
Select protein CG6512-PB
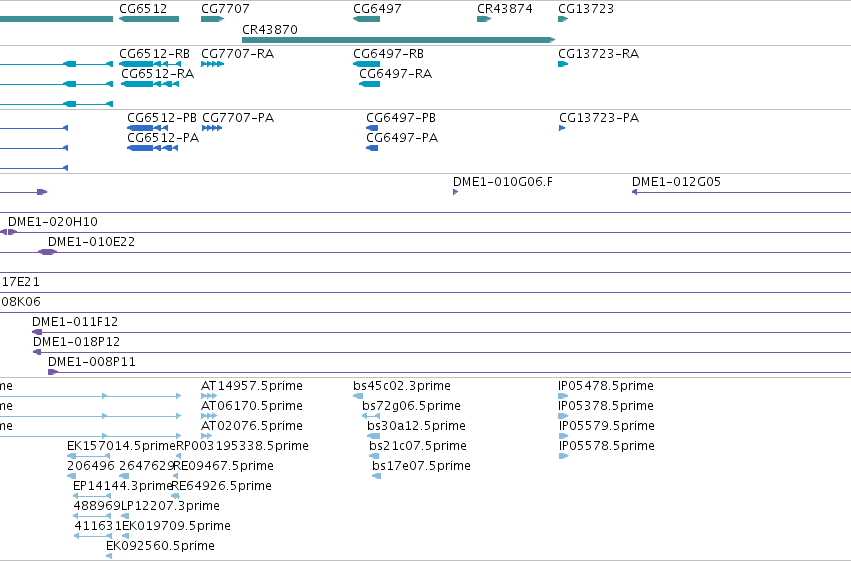147,128
